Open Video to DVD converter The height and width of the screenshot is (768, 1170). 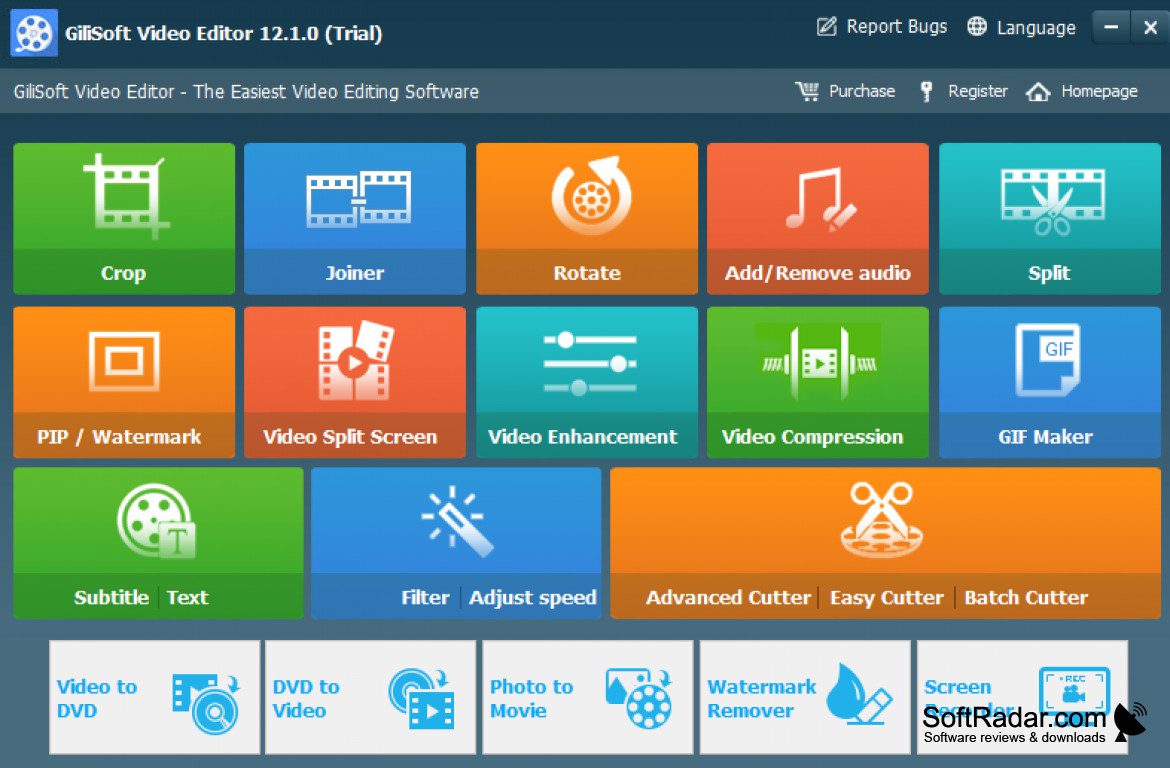point(154,697)
